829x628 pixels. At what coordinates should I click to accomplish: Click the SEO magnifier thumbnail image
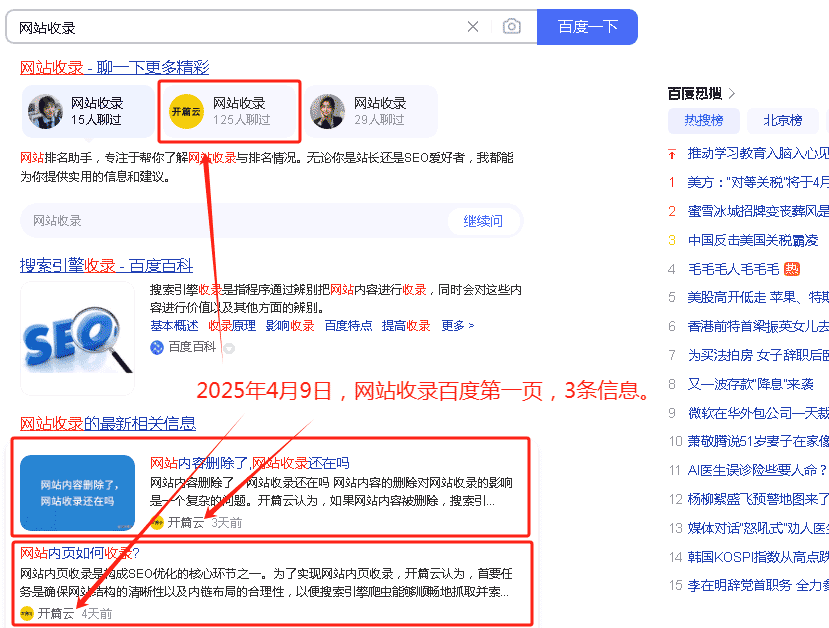pos(77,339)
